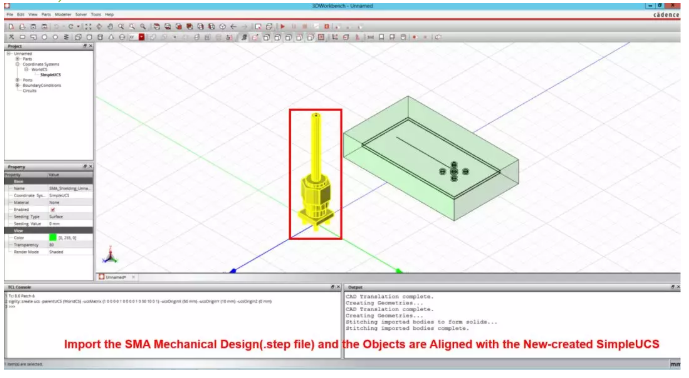Open the Solver menu
This screenshot has height=378, width=689.
pos(81,15)
